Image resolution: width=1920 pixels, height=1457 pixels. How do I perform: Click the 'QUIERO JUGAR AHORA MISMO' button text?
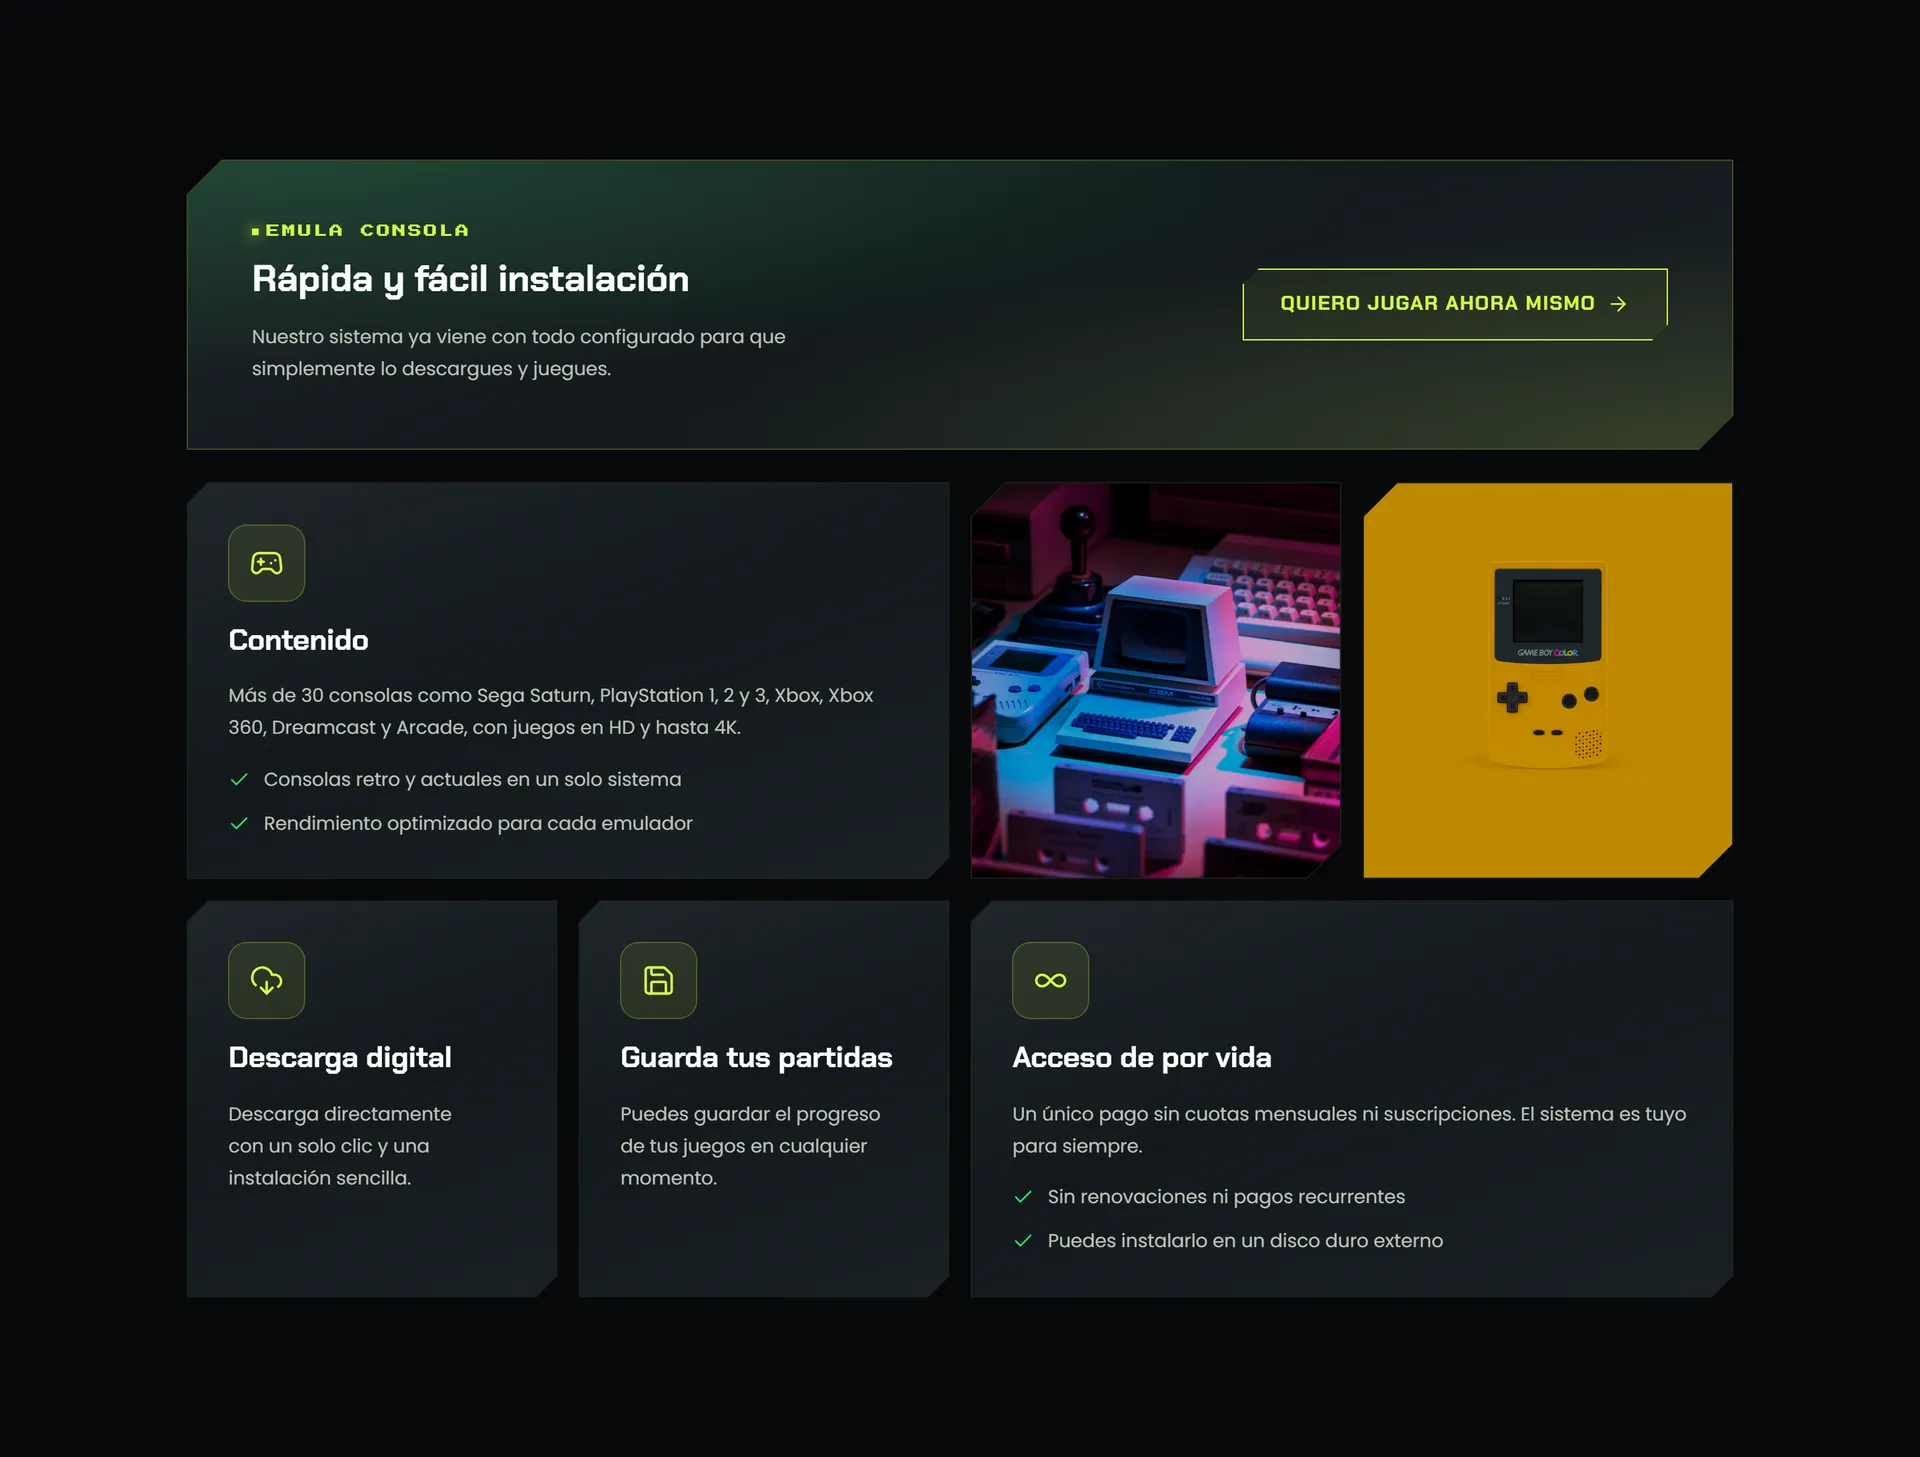[1437, 303]
